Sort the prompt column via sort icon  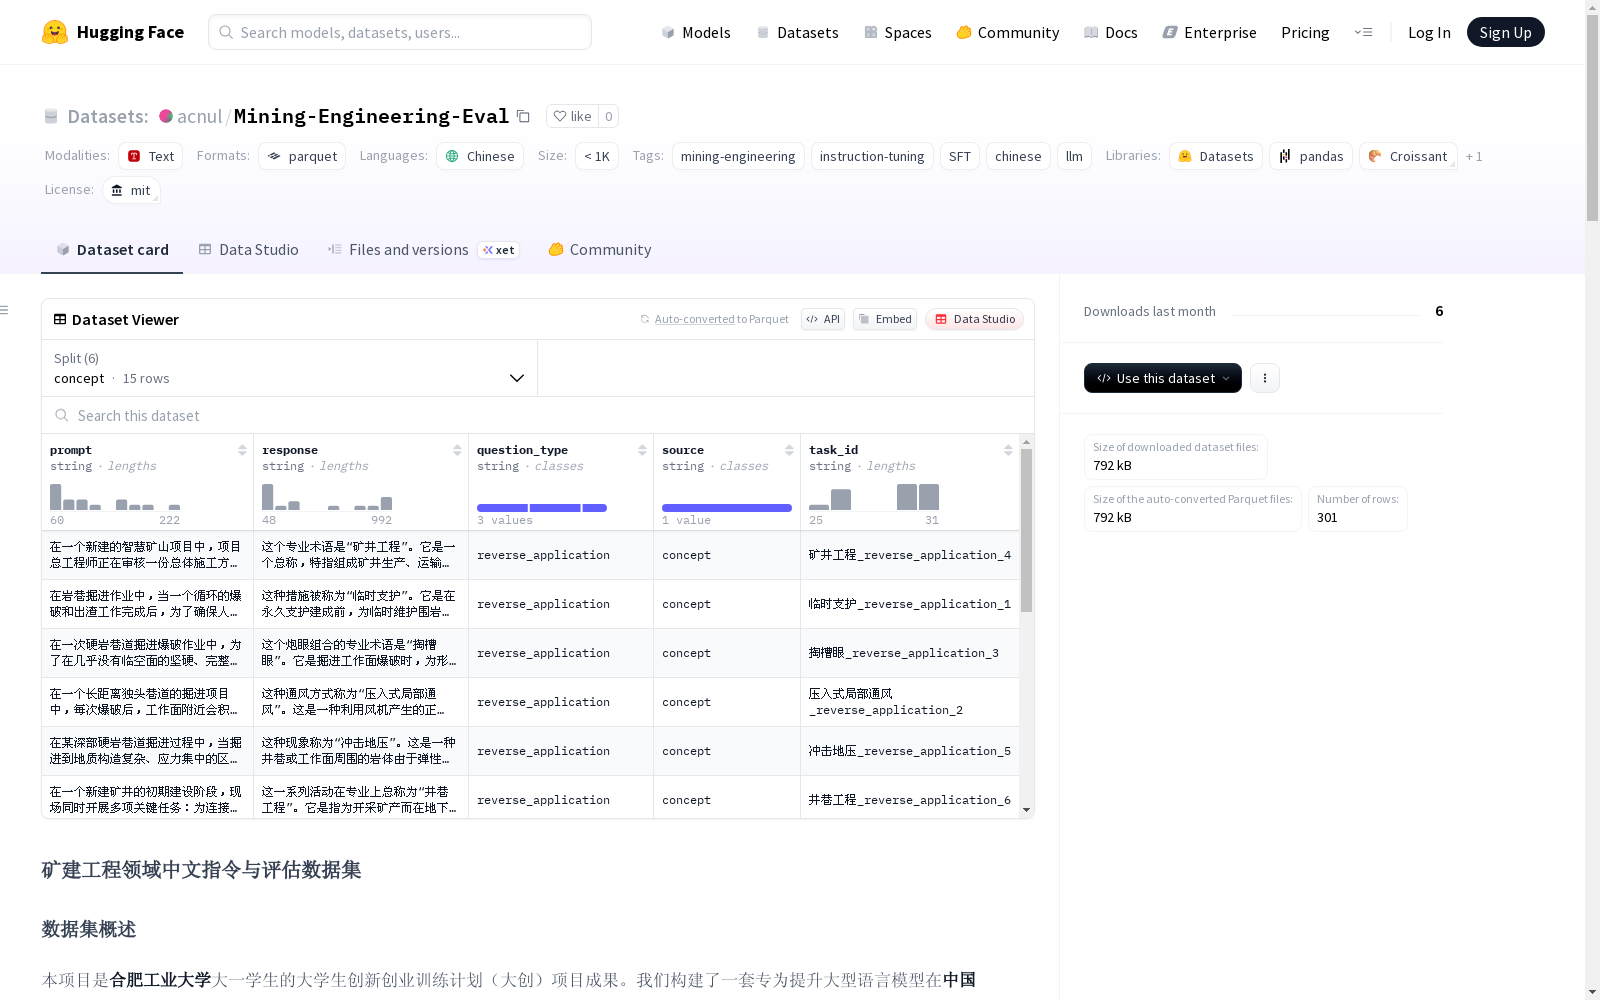tap(242, 450)
